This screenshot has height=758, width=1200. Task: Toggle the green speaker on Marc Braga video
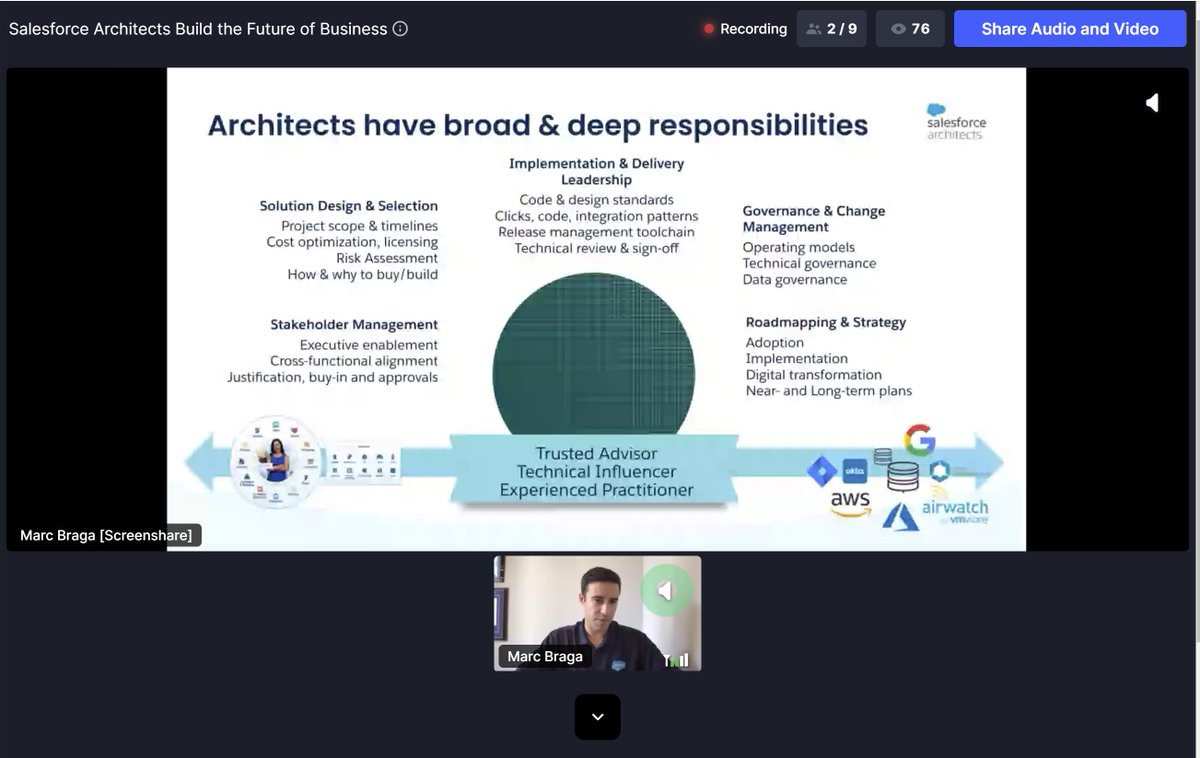coord(666,590)
